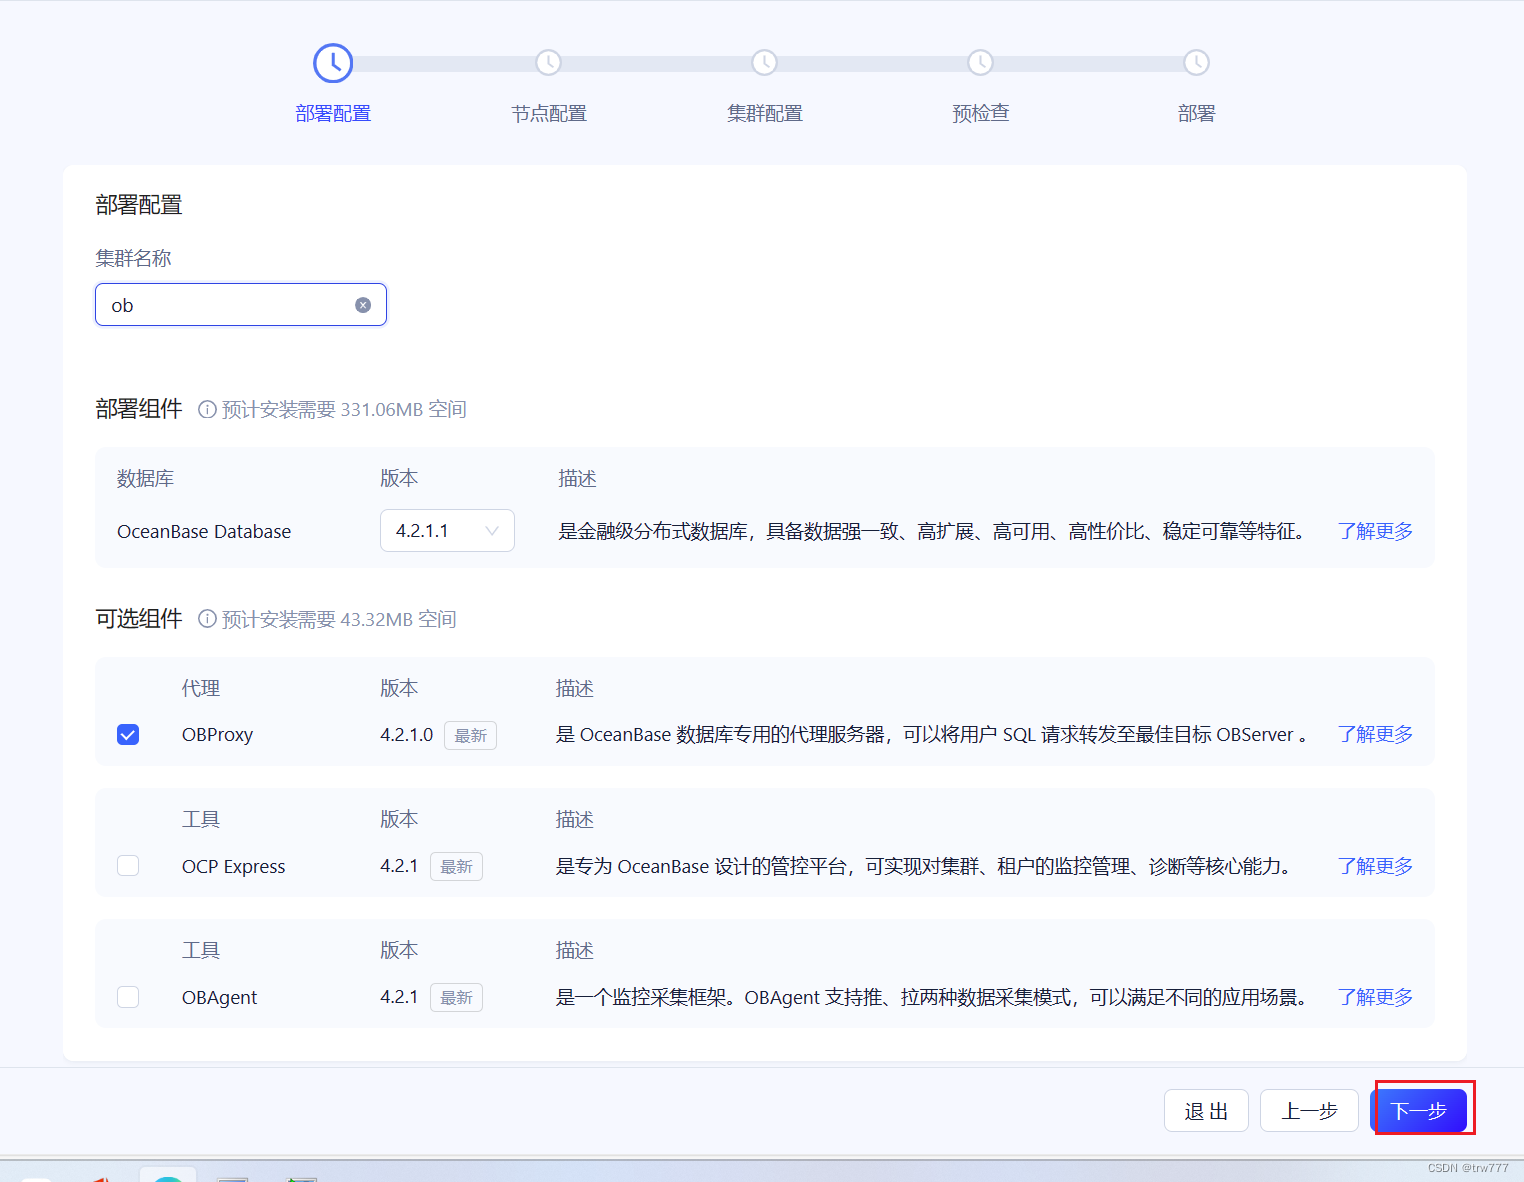Click OBProxy version number 4.2.1.0
Image resolution: width=1524 pixels, height=1182 pixels.
406,735
